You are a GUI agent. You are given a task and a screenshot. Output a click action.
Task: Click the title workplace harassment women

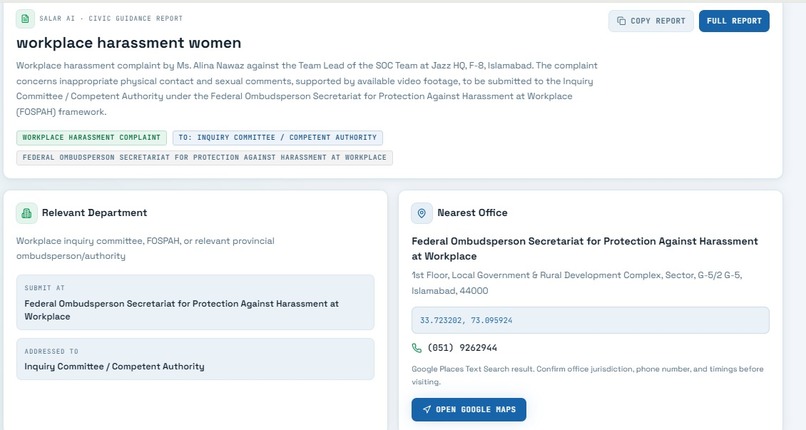click(129, 43)
